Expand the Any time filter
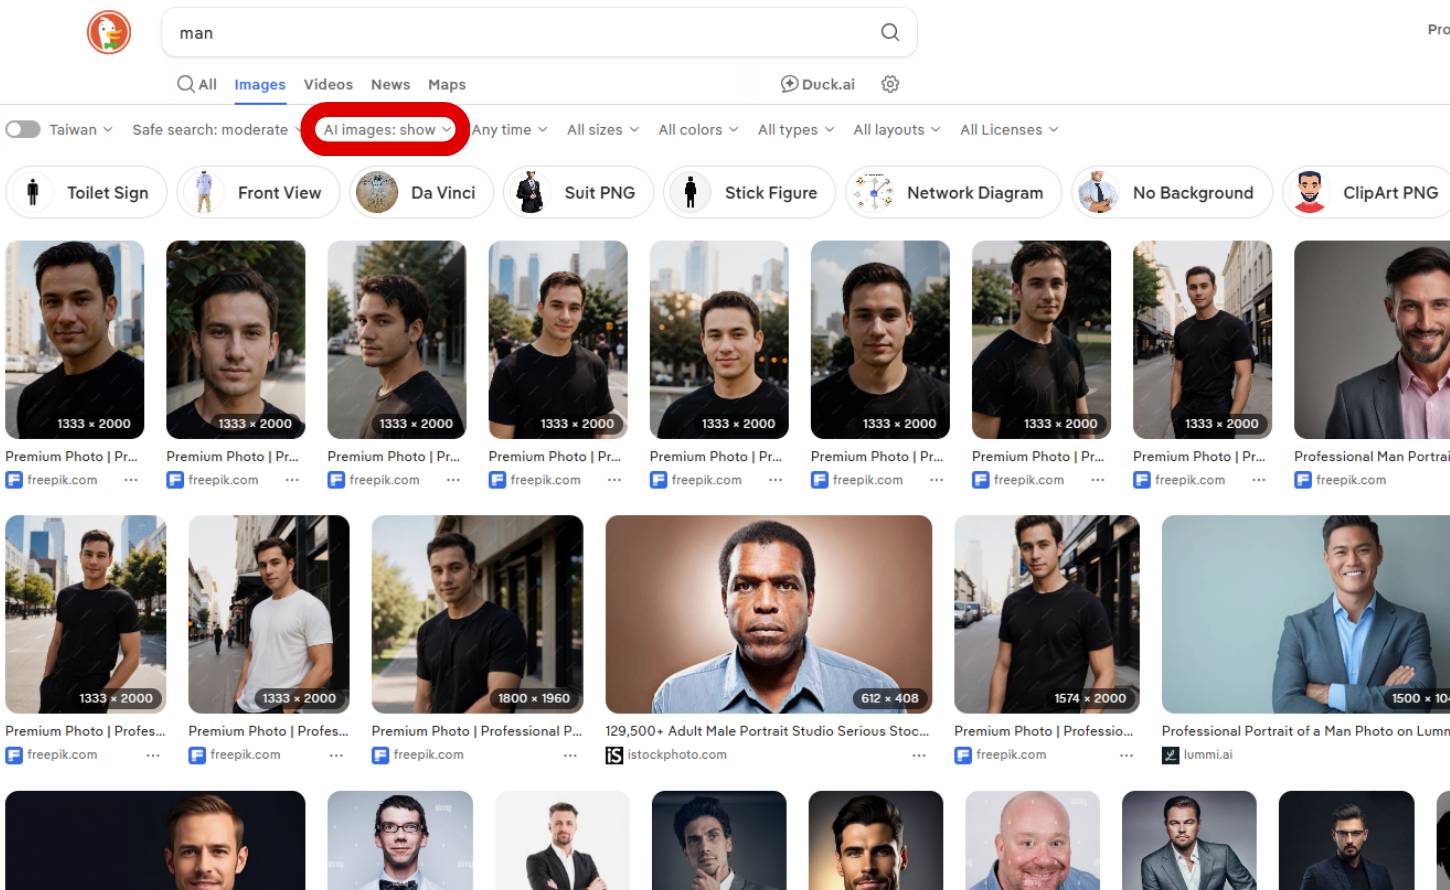 (509, 129)
